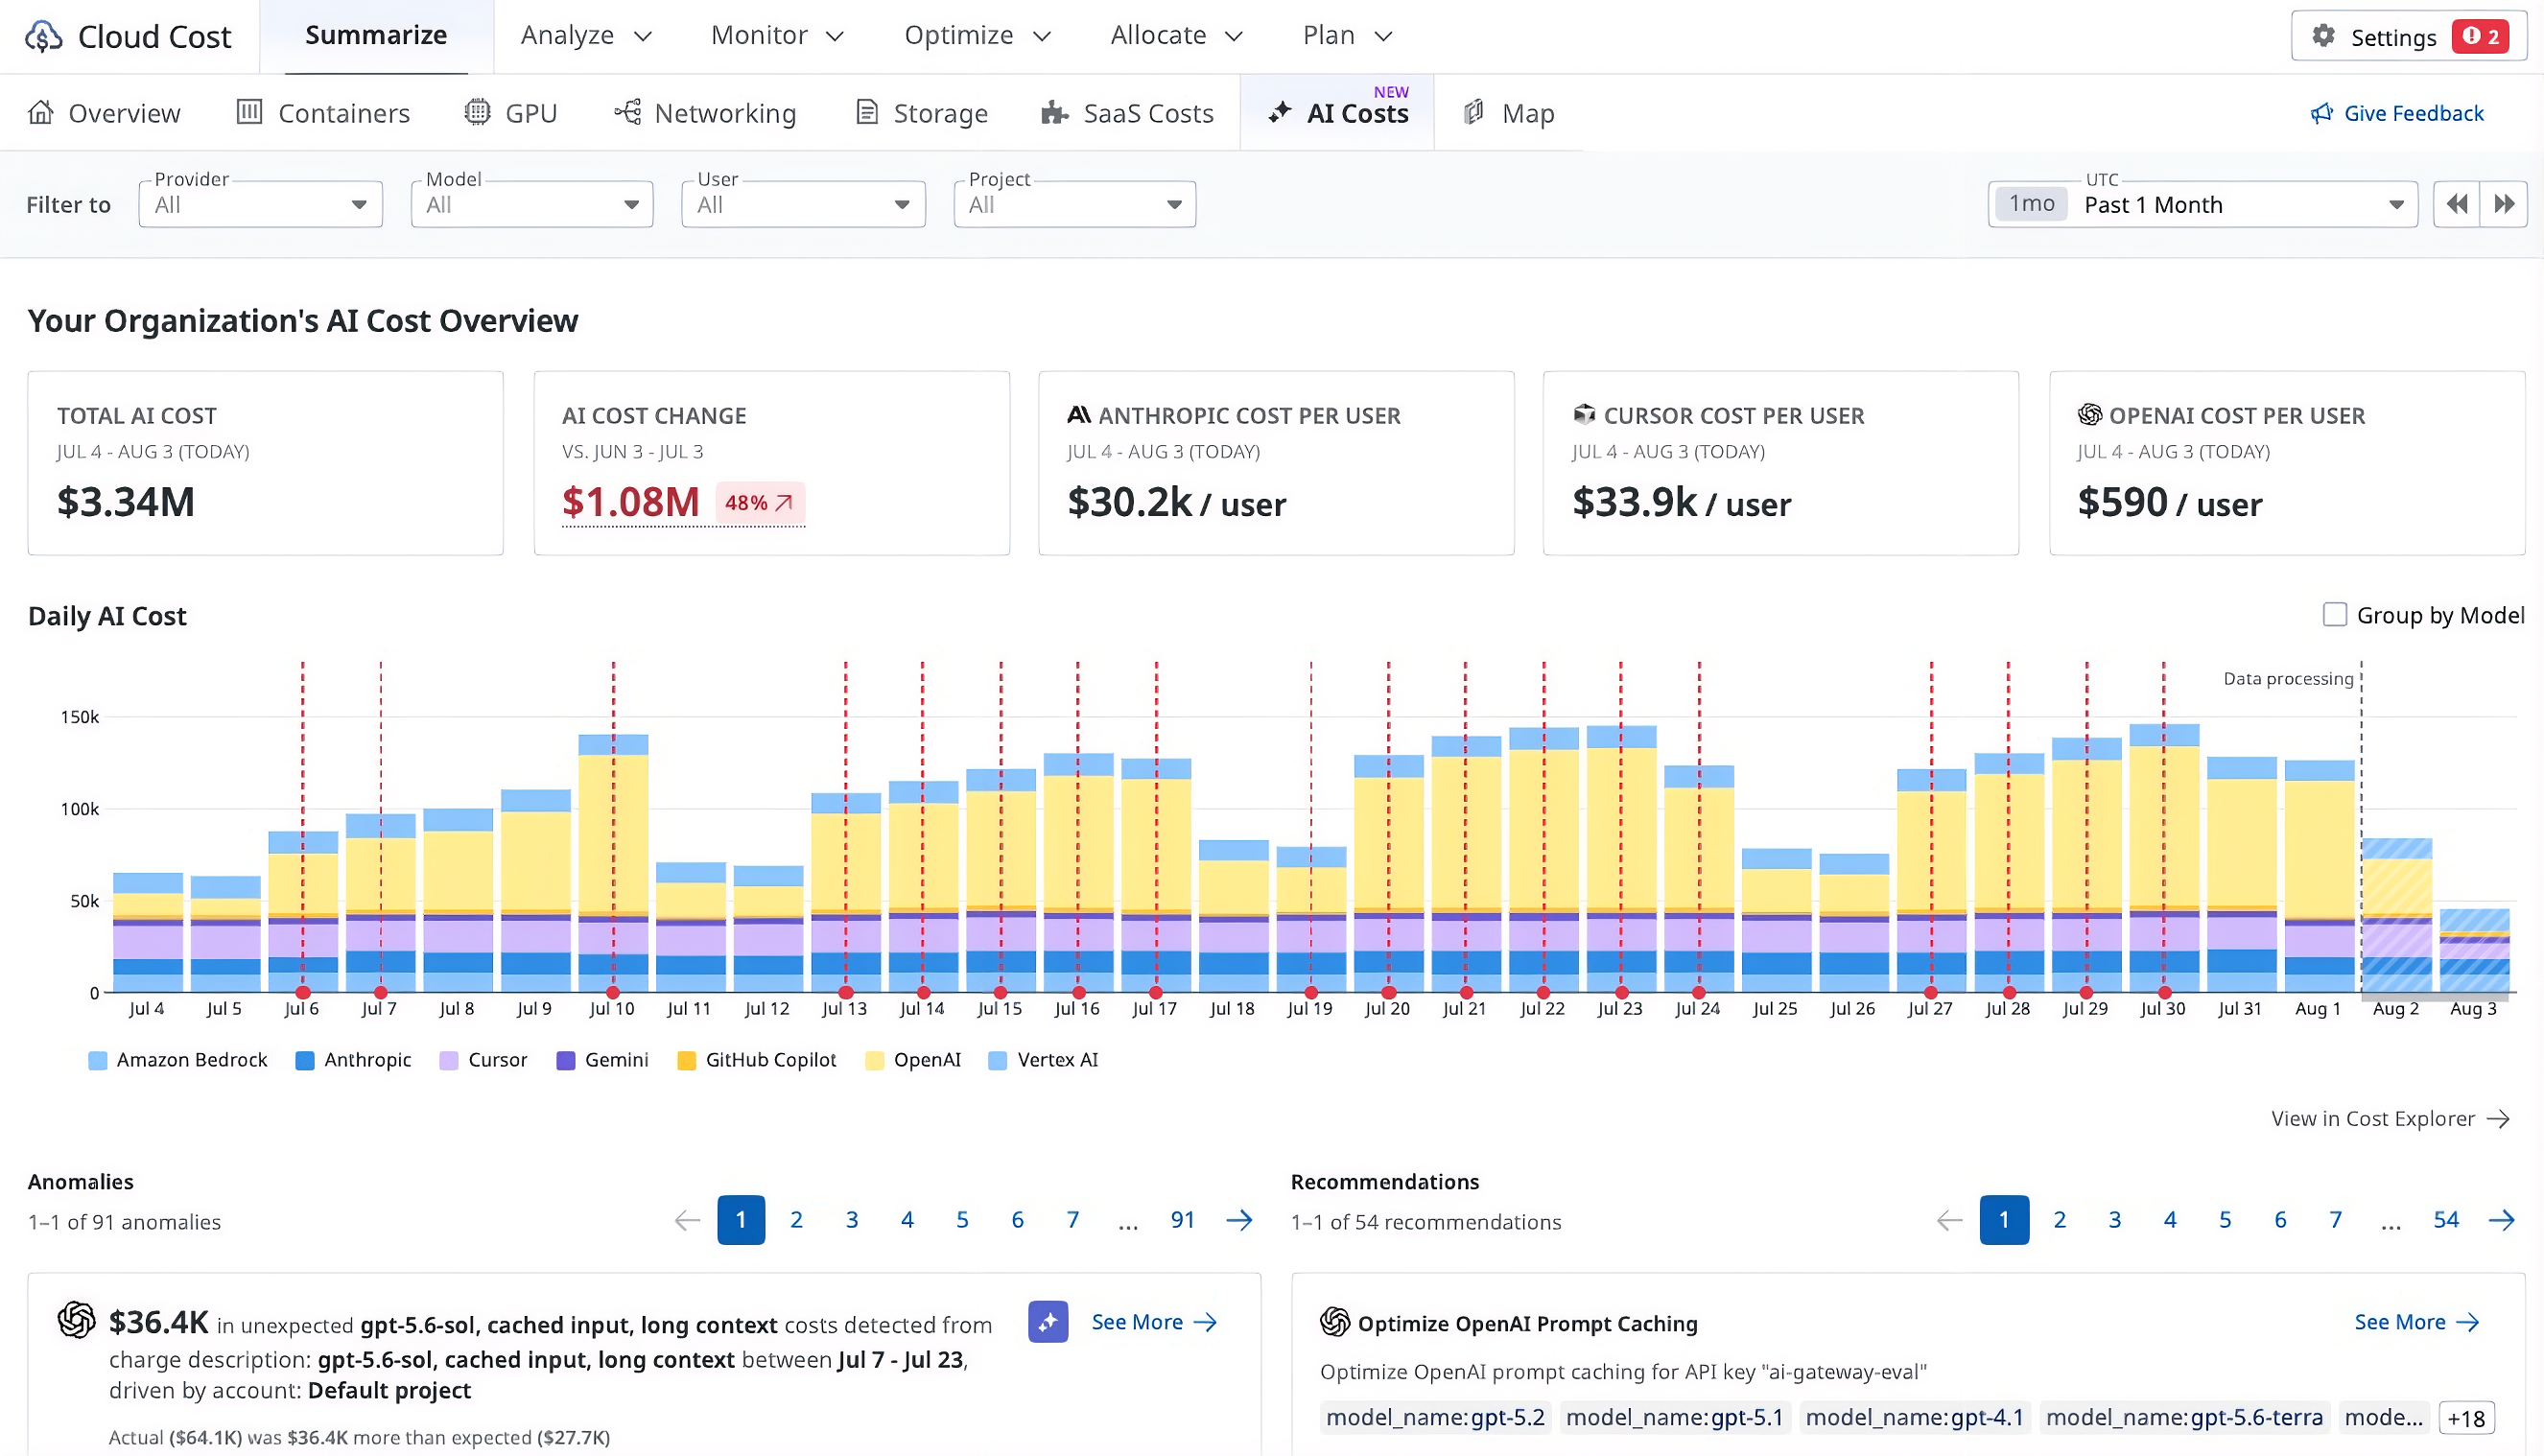Click the SaaS Costs puzzle icon
The width and height of the screenshot is (2544, 1456).
click(x=1054, y=112)
